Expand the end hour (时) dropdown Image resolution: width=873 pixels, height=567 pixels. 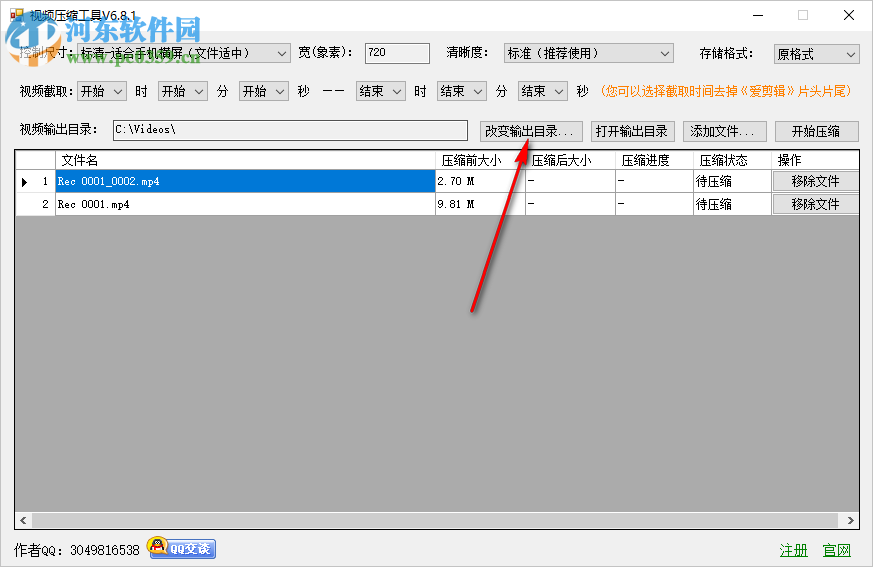point(380,91)
